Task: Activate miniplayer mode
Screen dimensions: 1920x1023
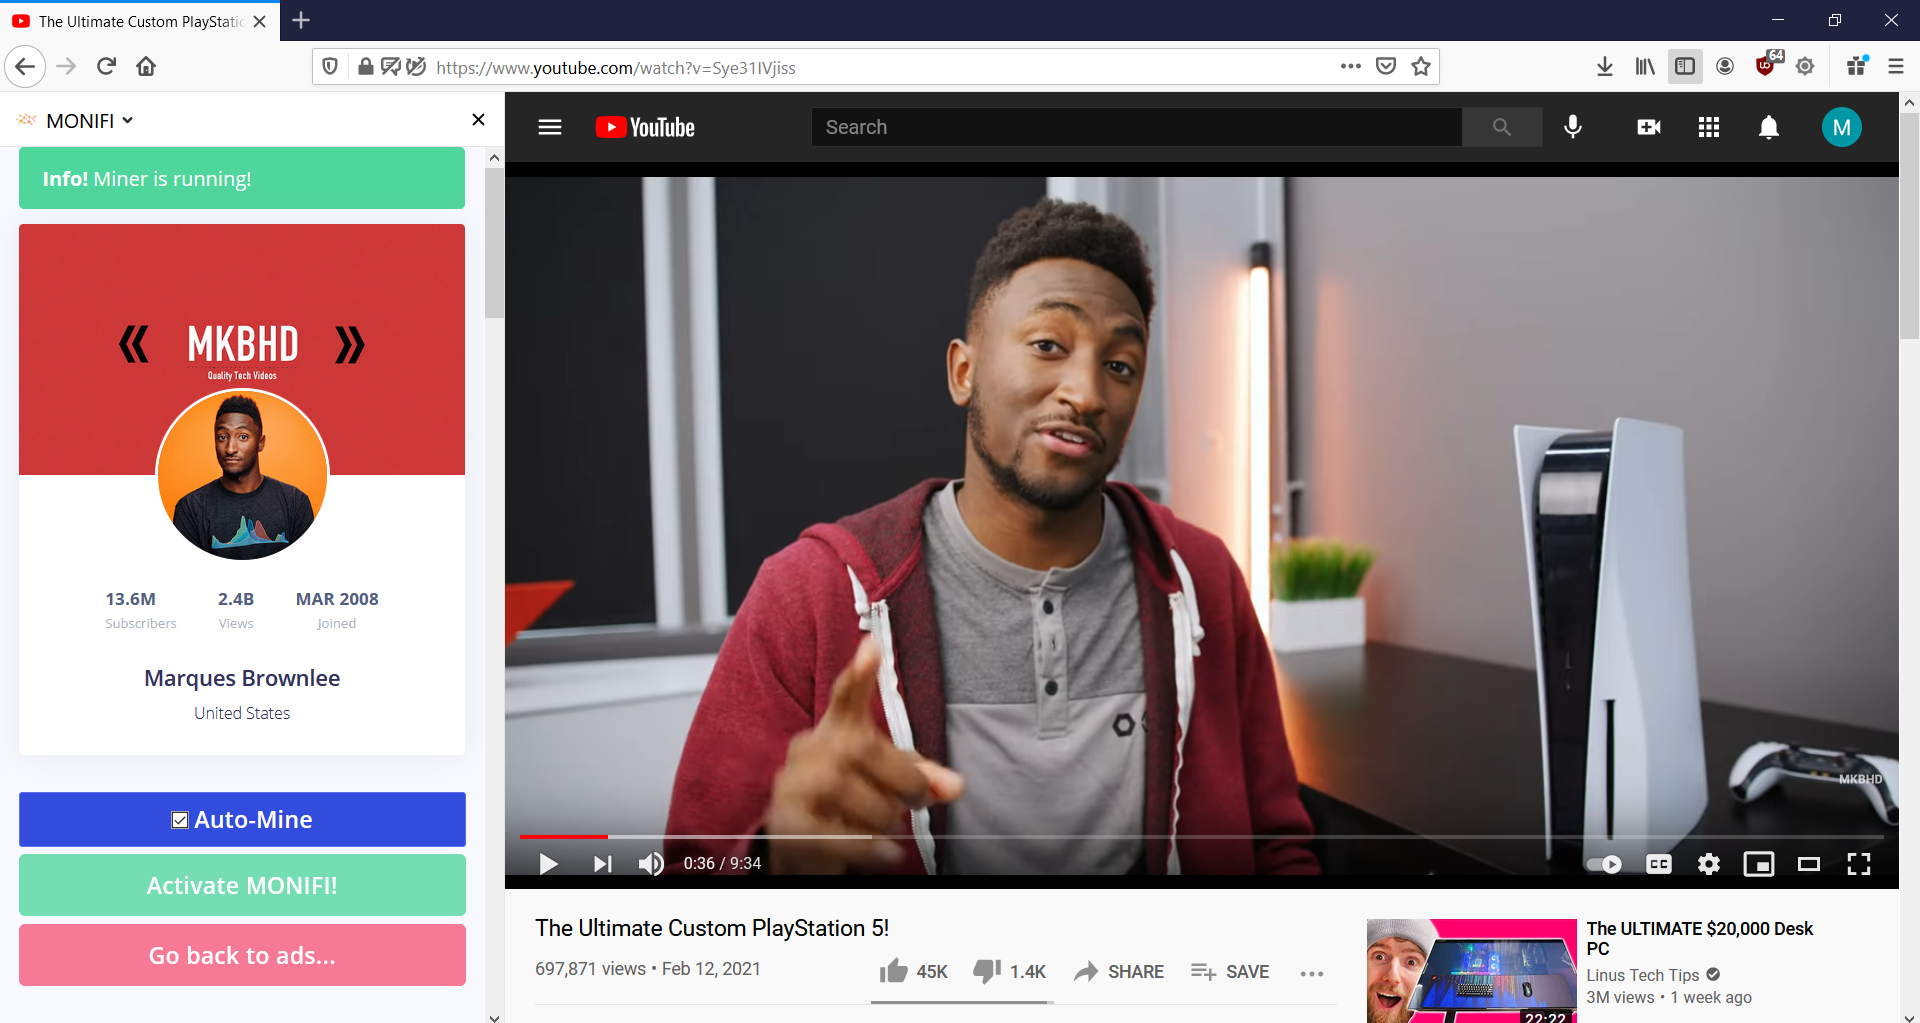Action: pos(1759,864)
